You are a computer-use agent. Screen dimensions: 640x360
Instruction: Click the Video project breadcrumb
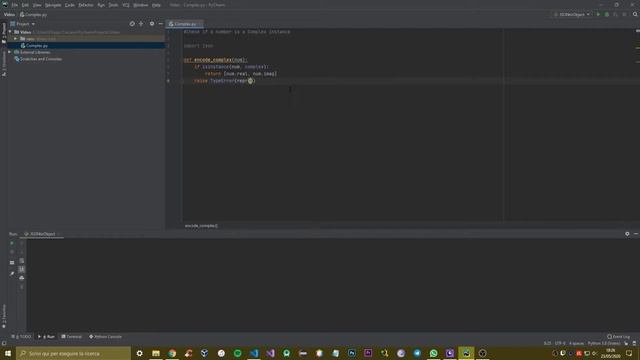9,15
